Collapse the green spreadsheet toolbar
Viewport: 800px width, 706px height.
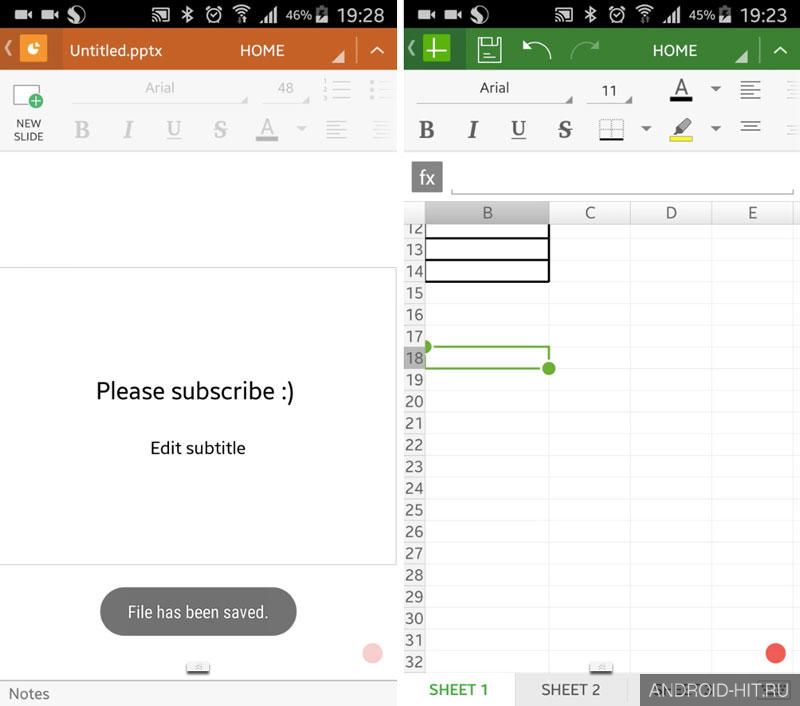click(780, 50)
